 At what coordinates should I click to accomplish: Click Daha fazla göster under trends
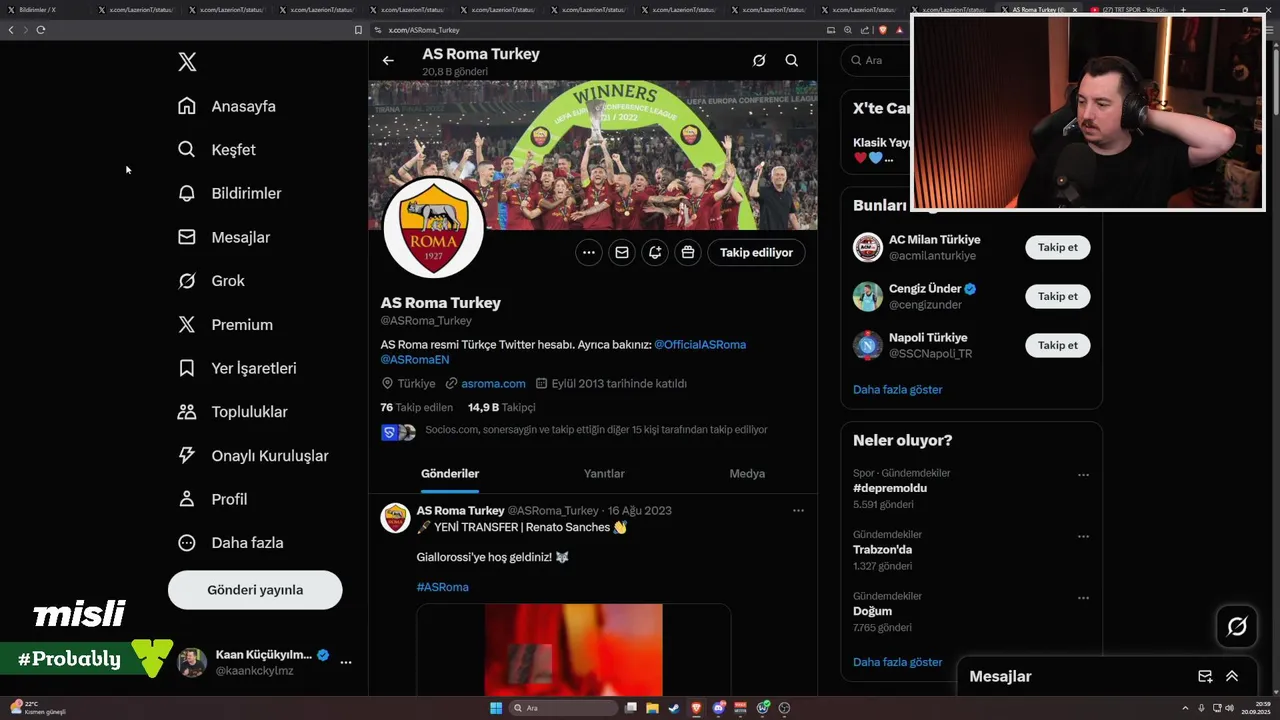point(897,662)
